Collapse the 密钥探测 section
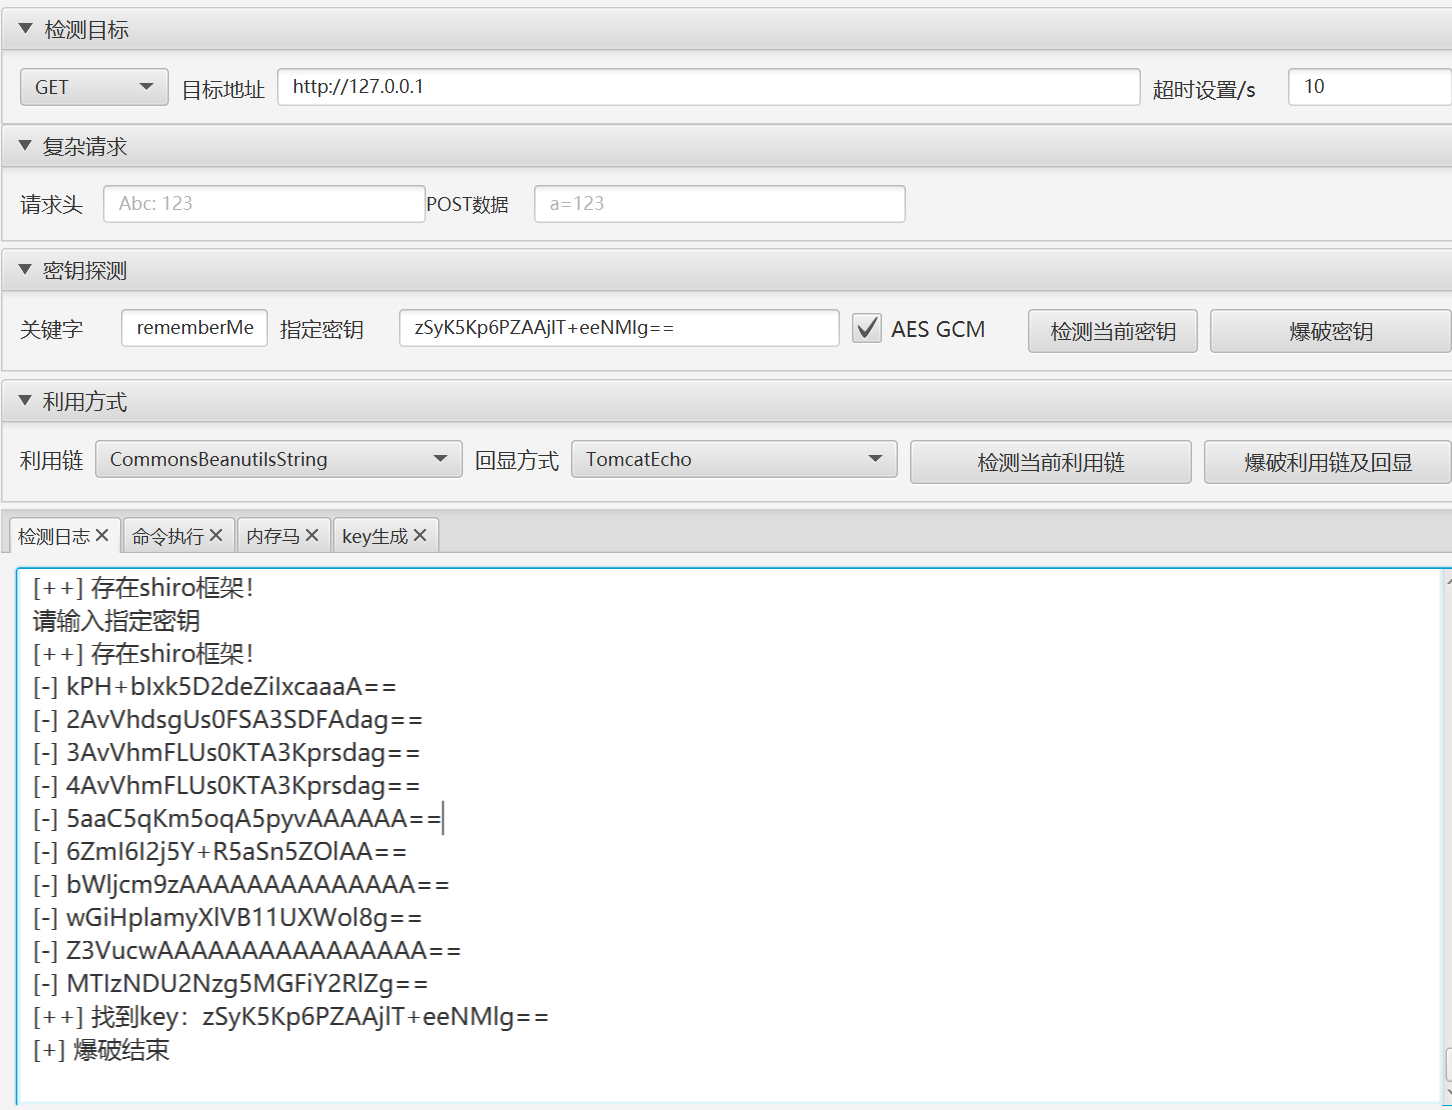The image size is (1452, 1110). (26, 270)
